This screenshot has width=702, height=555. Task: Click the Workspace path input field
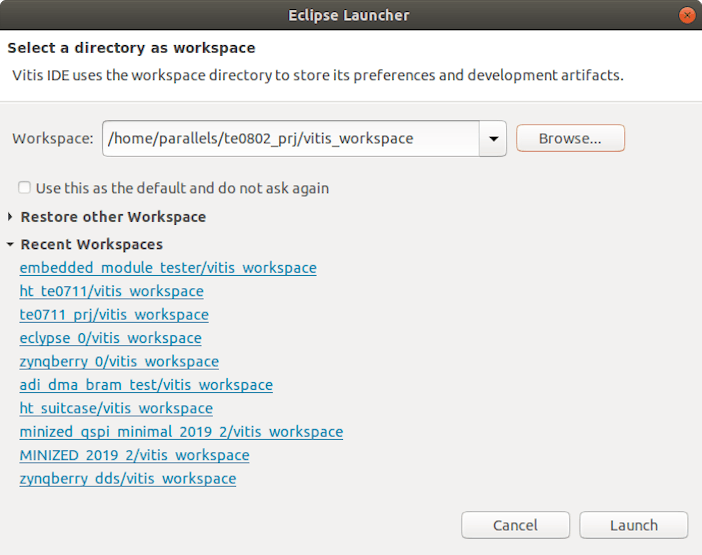291,139
